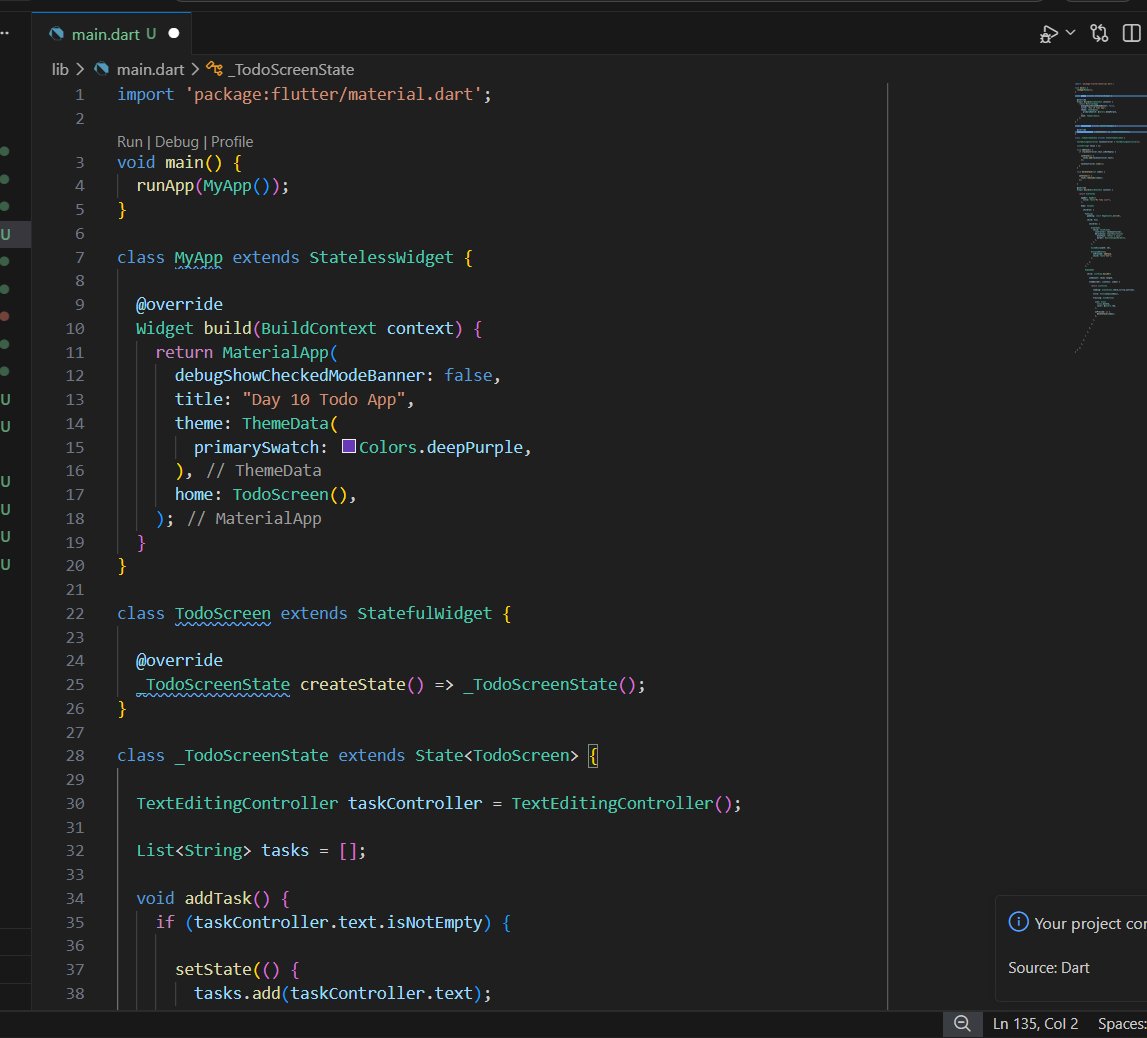Click 'setState' call on line 37
Viewport: 1147px width, 1038px height.
[x=213, y=969]
